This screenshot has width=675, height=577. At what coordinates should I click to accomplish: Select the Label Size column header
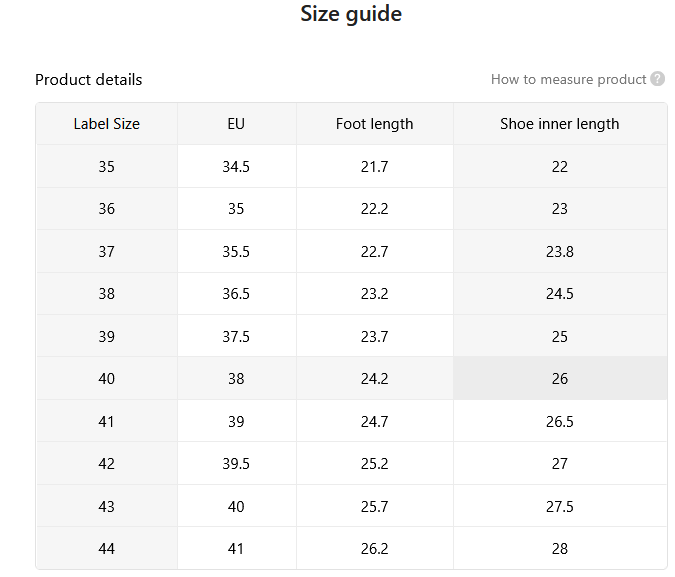[x=107, y=124]
